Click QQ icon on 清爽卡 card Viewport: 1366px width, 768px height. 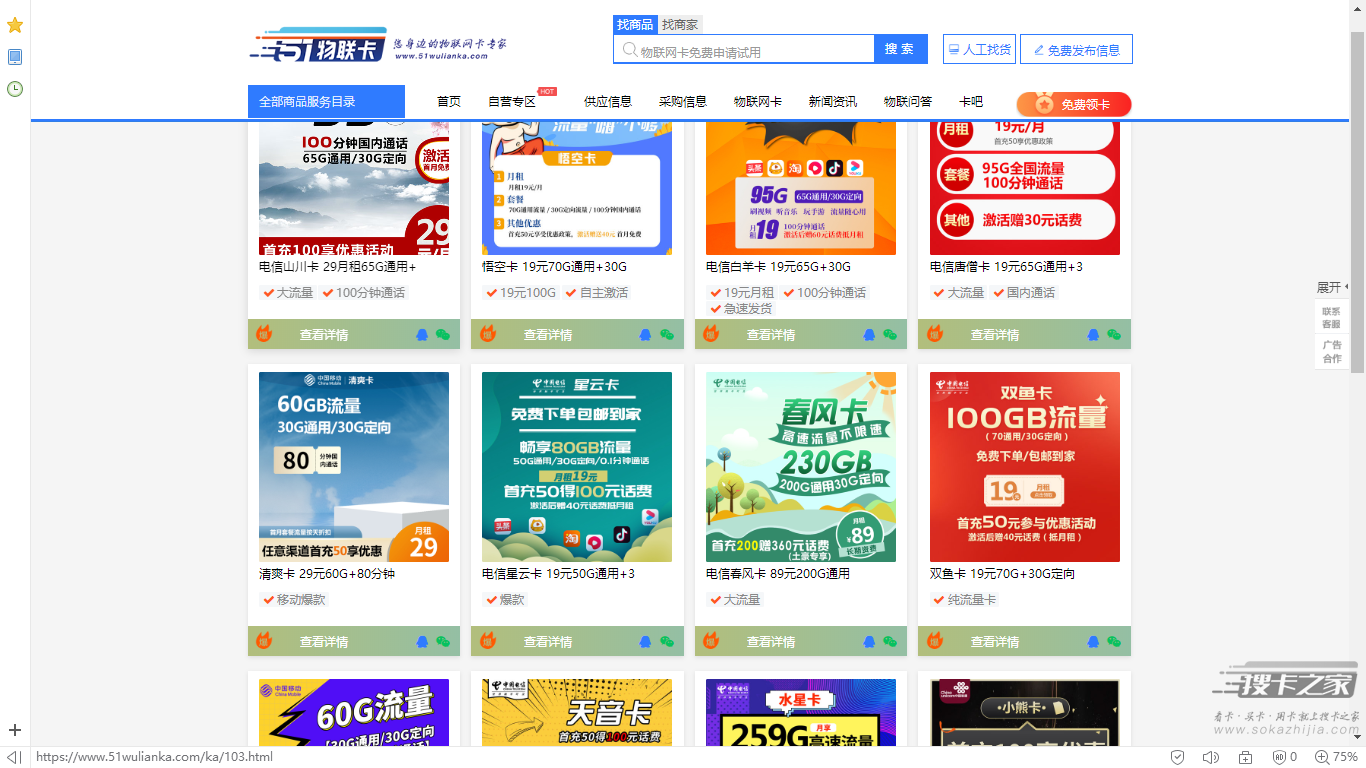[x=422, y=642]
